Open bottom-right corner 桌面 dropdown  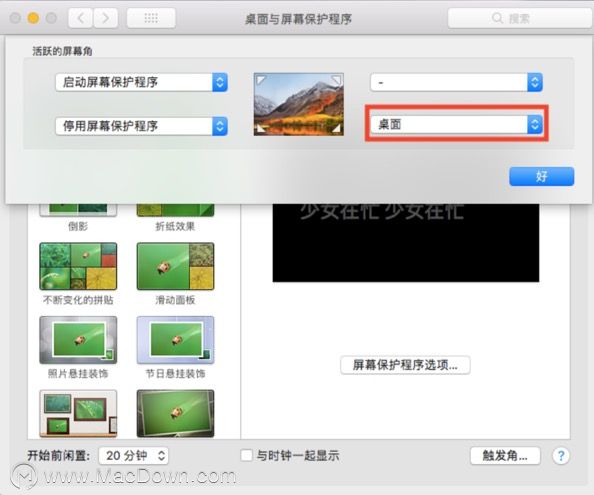(456, 124)
